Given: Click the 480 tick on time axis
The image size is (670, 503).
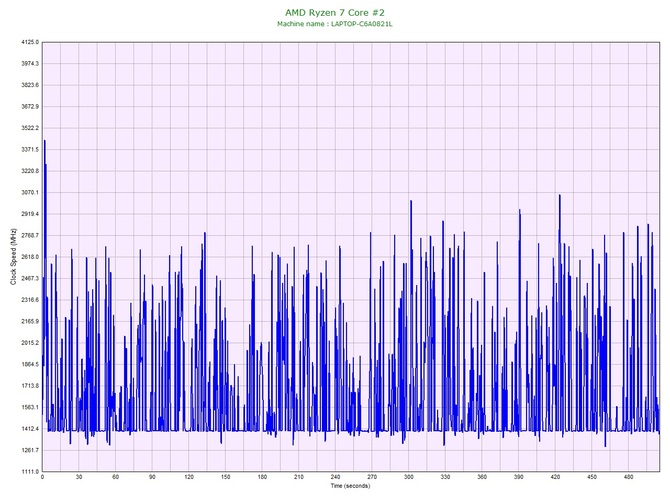Looking at the screenshot, I should 629,477.
